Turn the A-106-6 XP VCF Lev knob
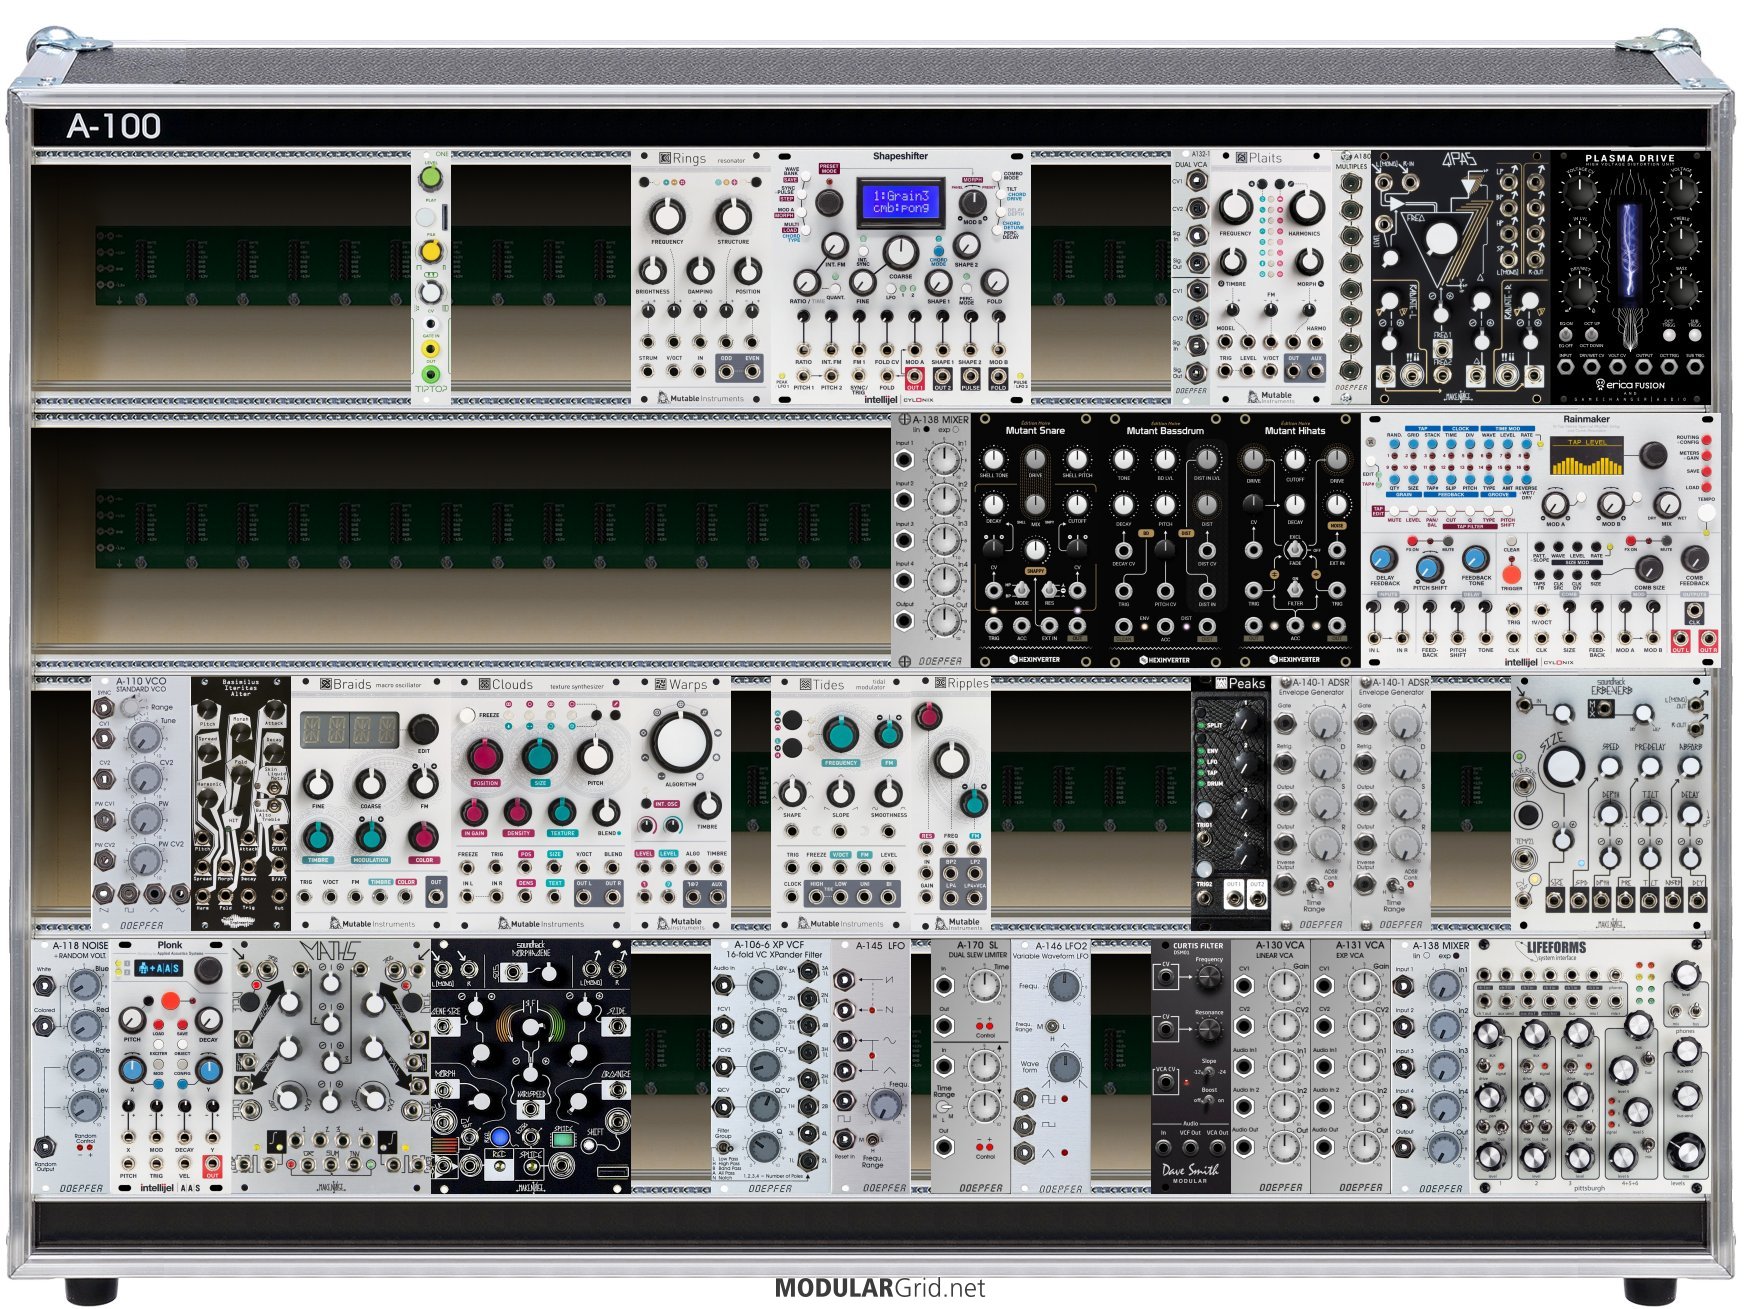Screen dimensions: 1762x1309 [x=764, y=984]
